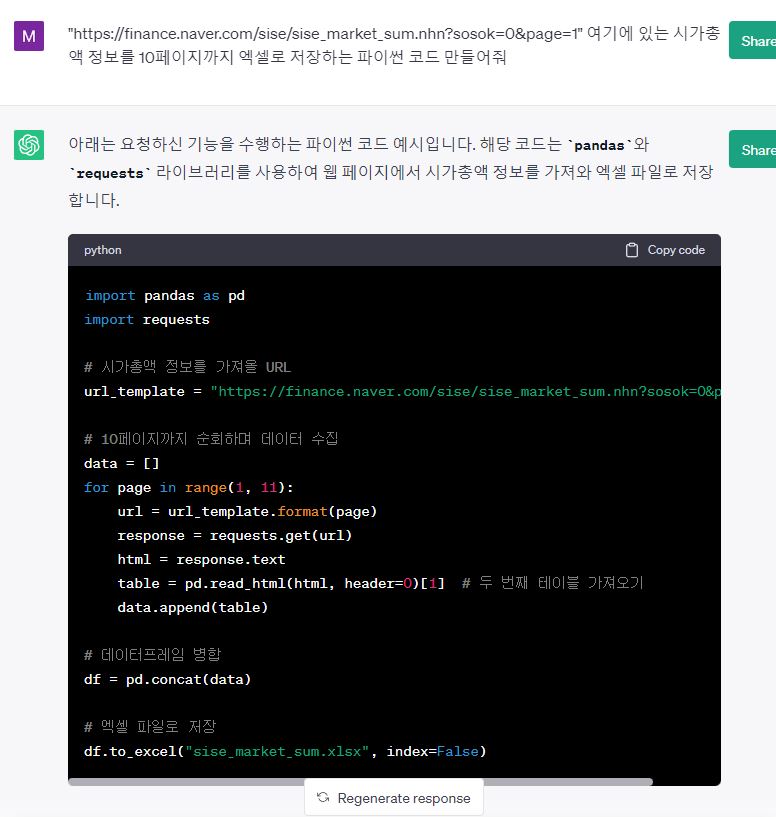Click the '# 시가총액 정보를 가져올 URL' comment
Screen dimensions: 776x817
(x=187, y=367)
